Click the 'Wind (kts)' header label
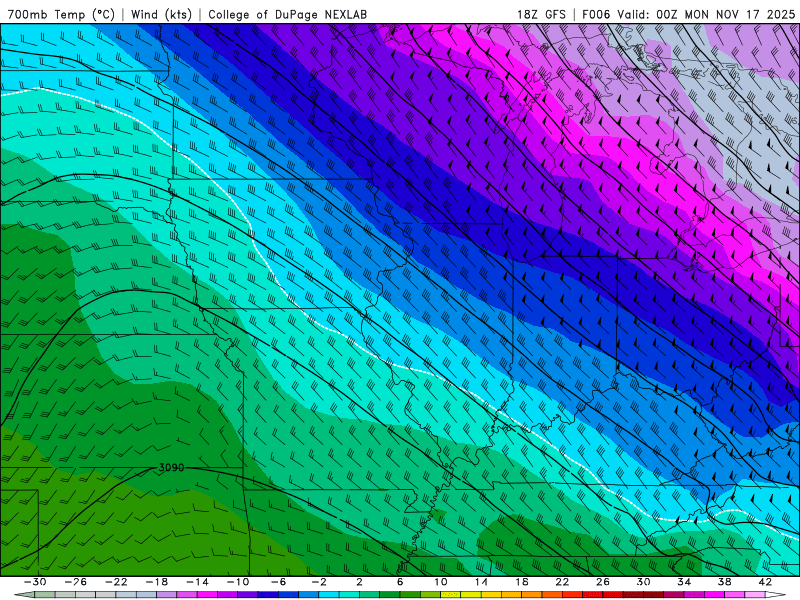 click(161, 14)
